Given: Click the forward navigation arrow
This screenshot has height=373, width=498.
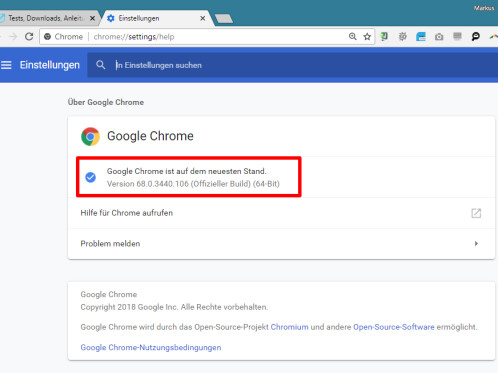Looking at the screenshot, I should pos(13,36).
